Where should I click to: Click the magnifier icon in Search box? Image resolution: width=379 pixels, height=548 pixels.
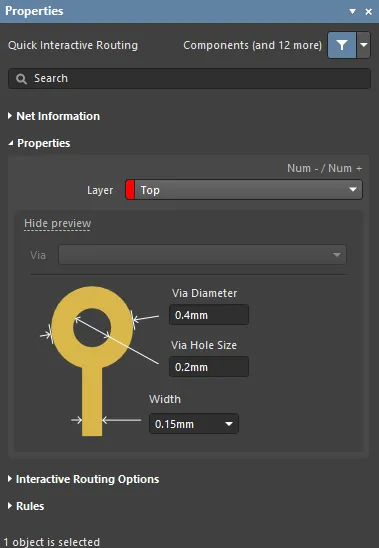point(21,79)
